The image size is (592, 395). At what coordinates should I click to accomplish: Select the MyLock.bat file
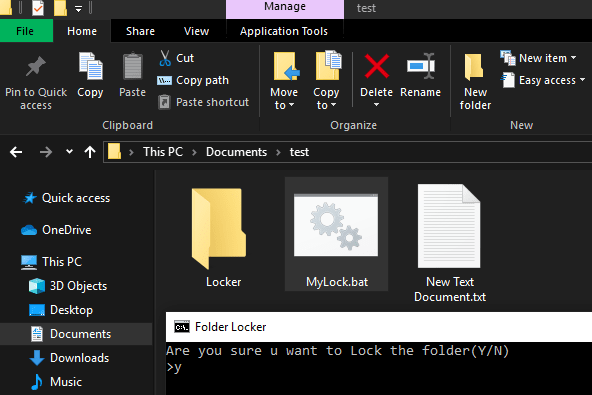[x=336, y=234]
